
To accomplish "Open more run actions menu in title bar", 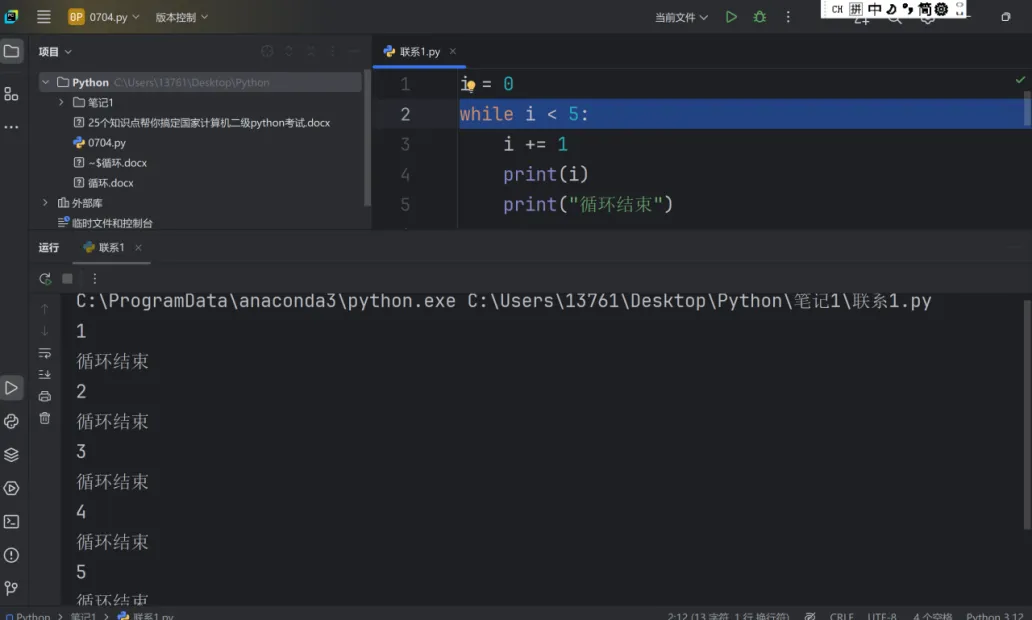I will (x=788, y=17).
